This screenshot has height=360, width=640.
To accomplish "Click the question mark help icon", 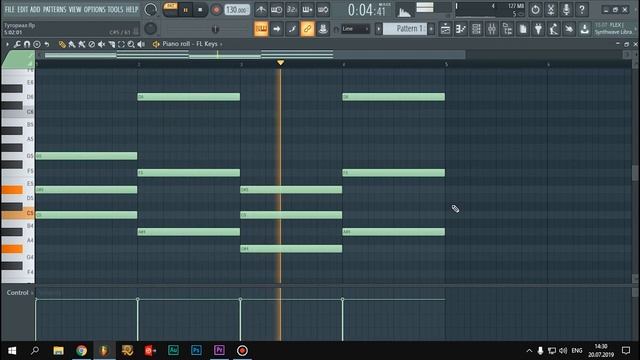I will click(582, 9).
